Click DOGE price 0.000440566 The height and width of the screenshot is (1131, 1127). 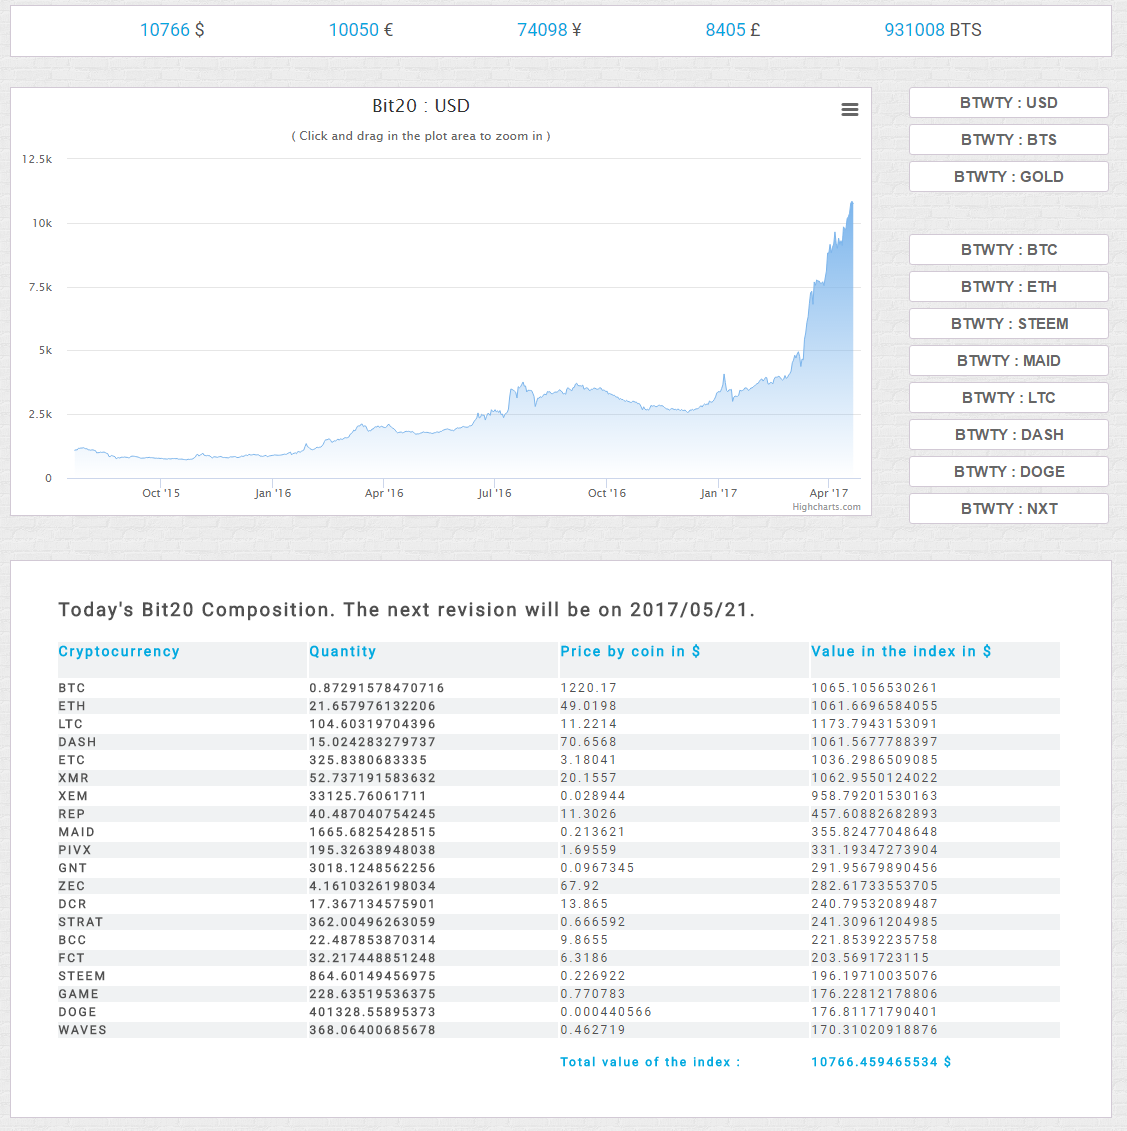606,1013
